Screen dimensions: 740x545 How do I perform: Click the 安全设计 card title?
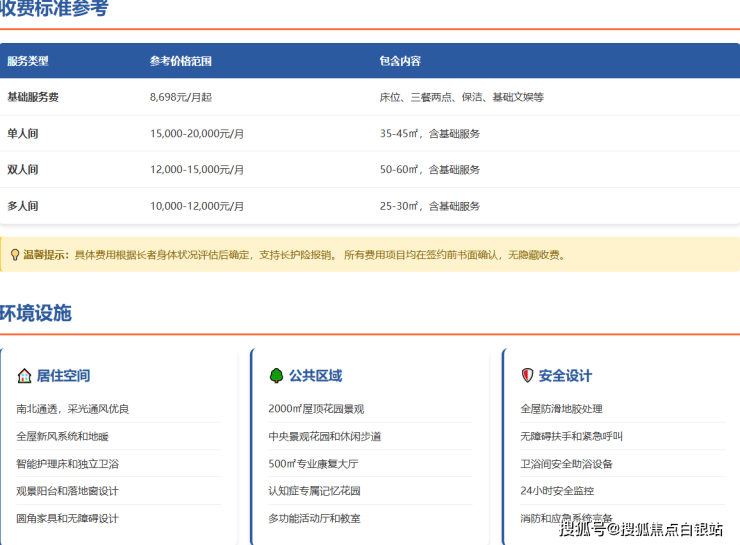click(565, 376)
